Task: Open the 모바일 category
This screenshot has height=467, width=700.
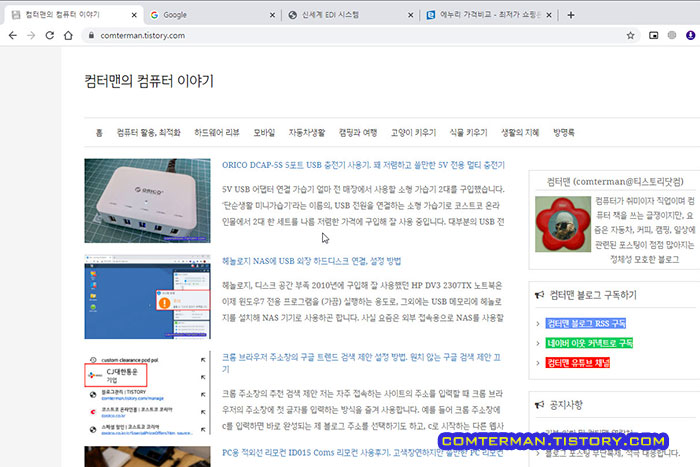Action: click(264, 133)
